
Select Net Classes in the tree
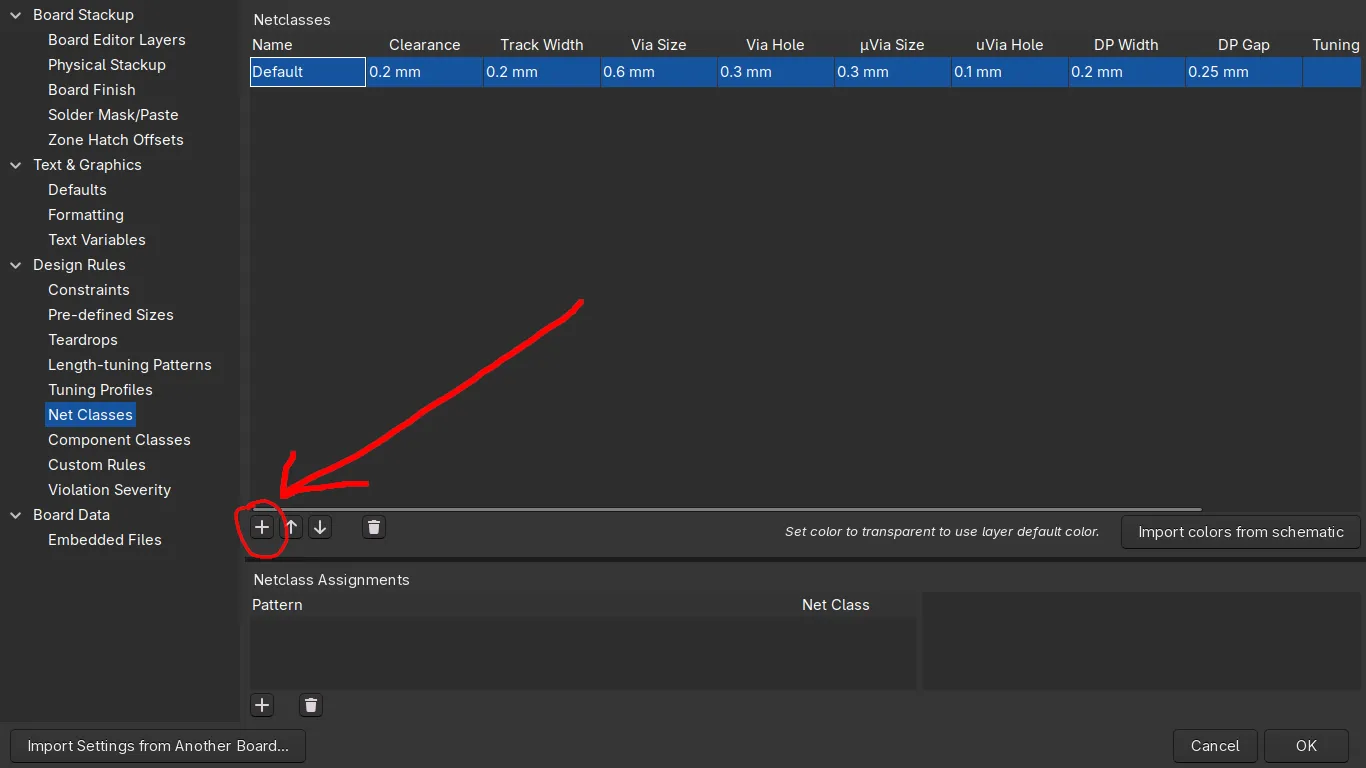90,415
